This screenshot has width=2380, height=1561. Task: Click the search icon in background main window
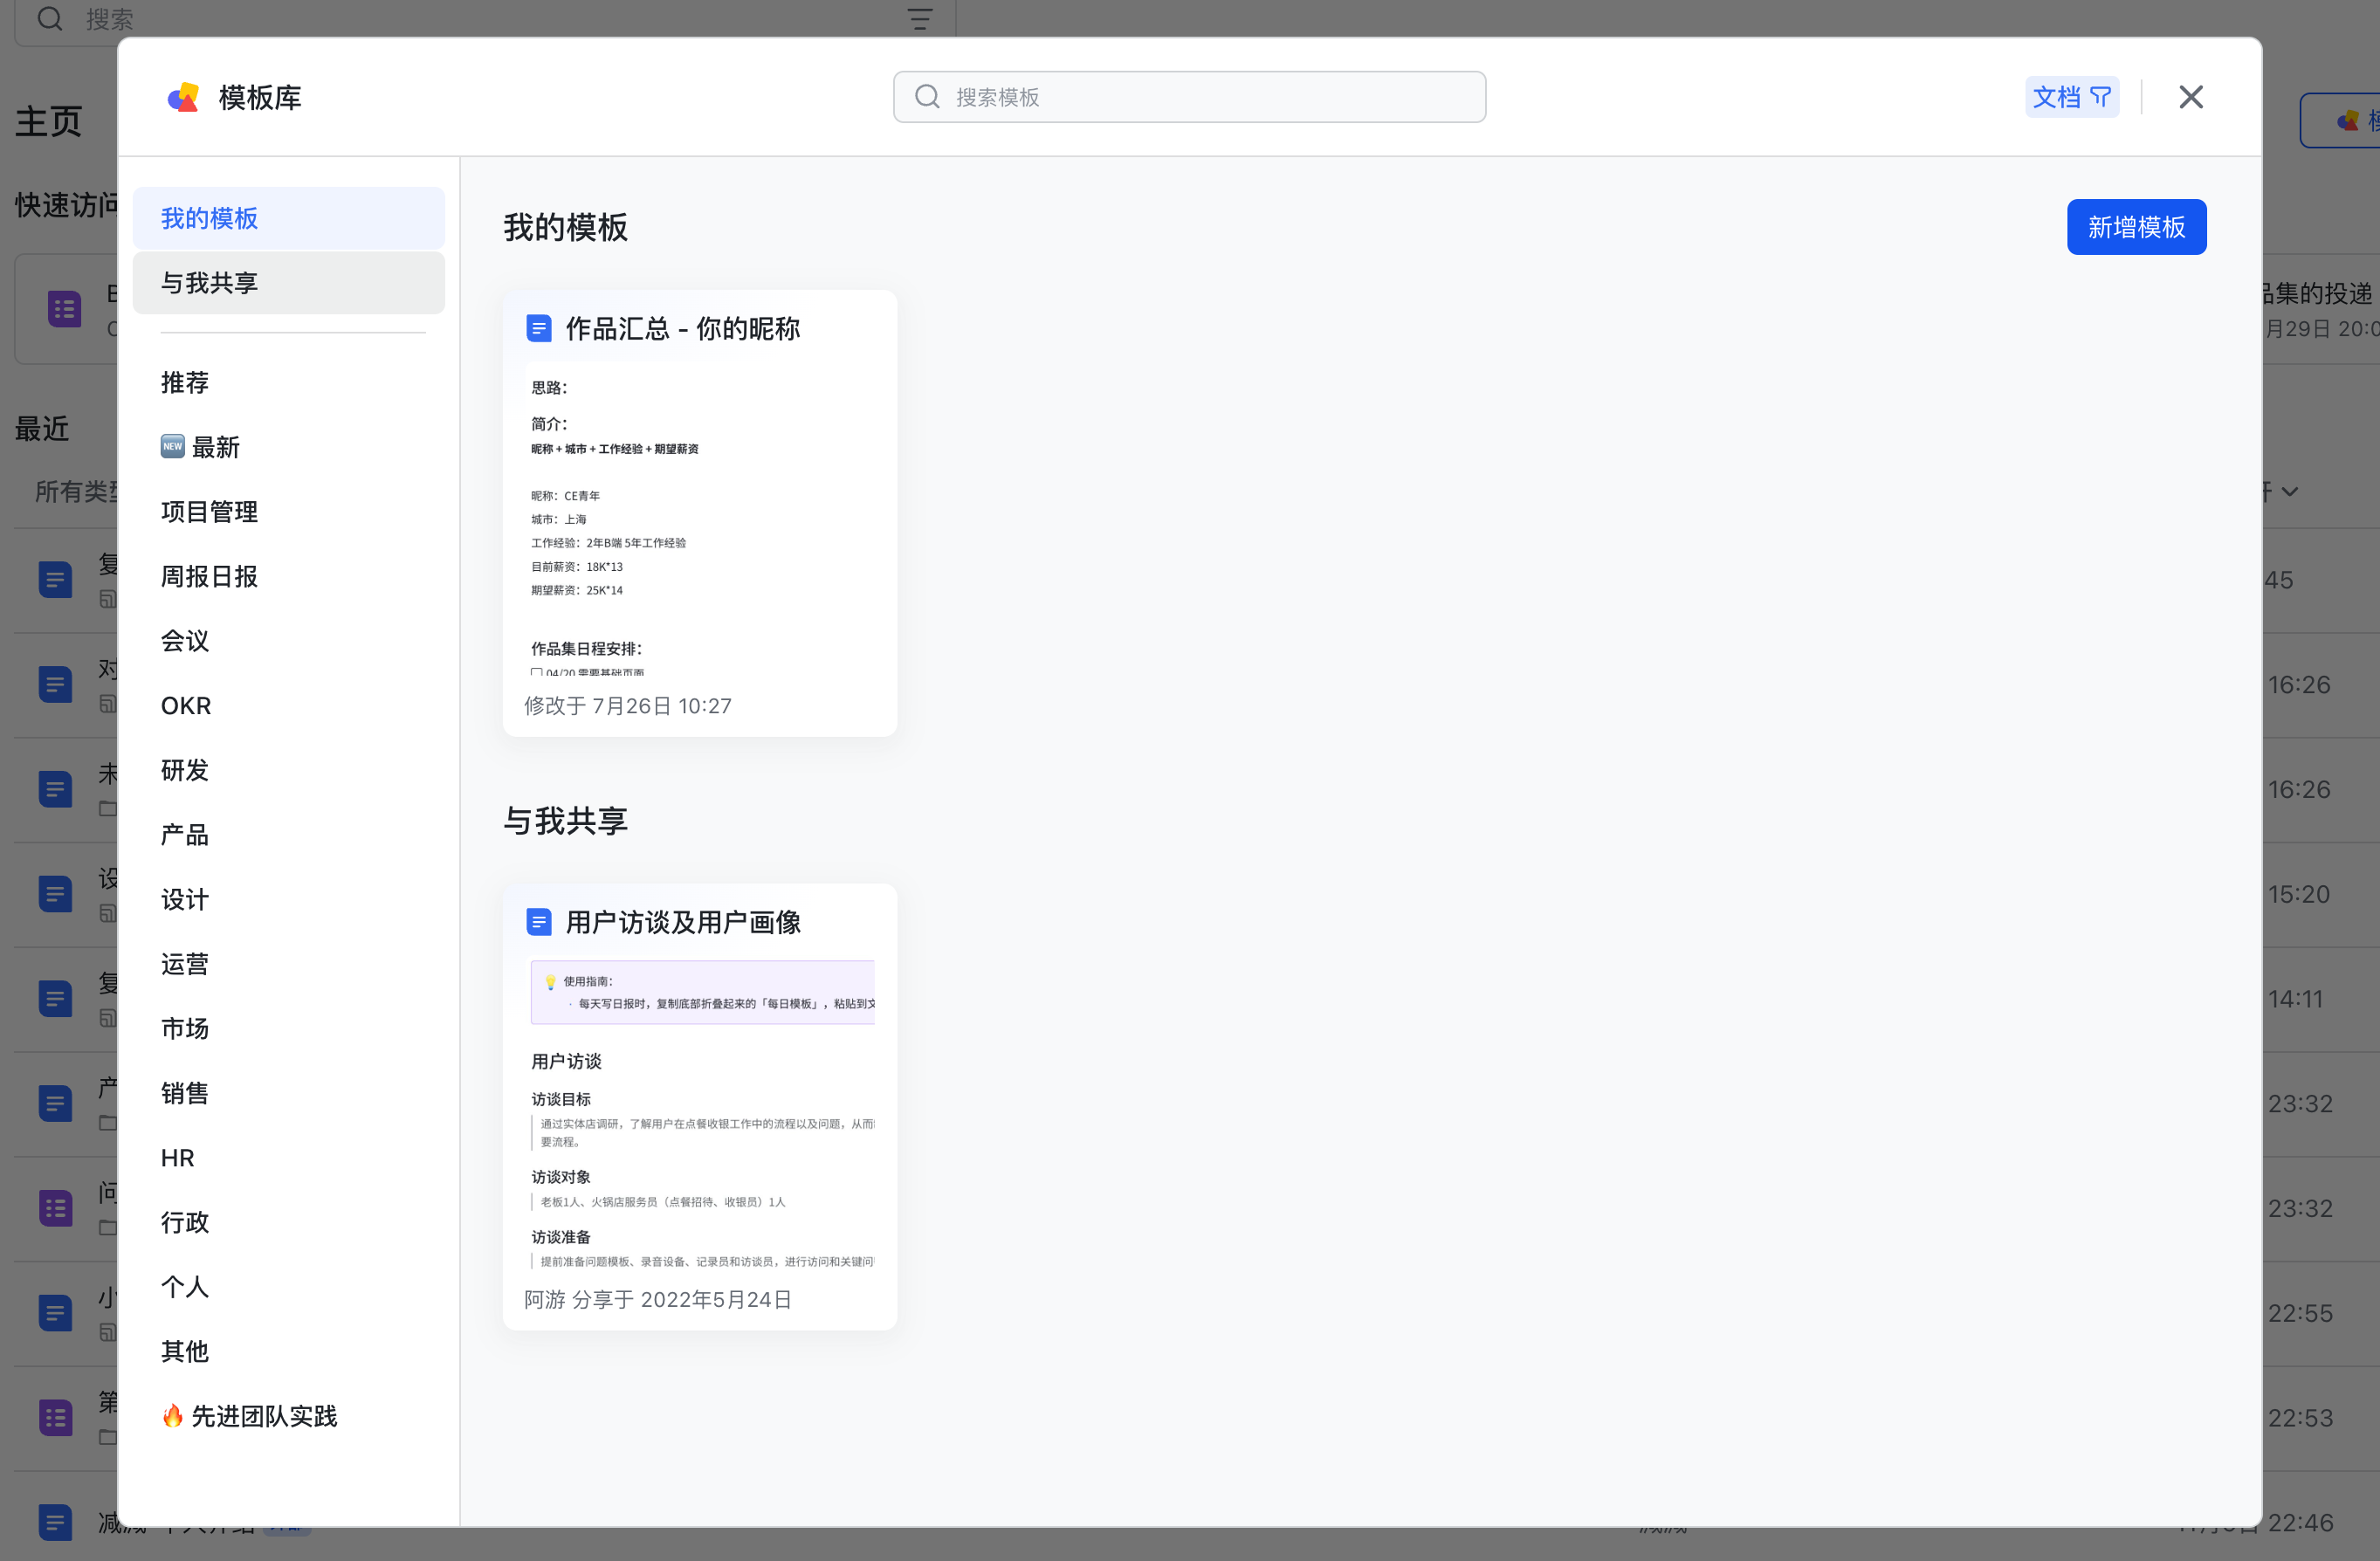point(50,18)
